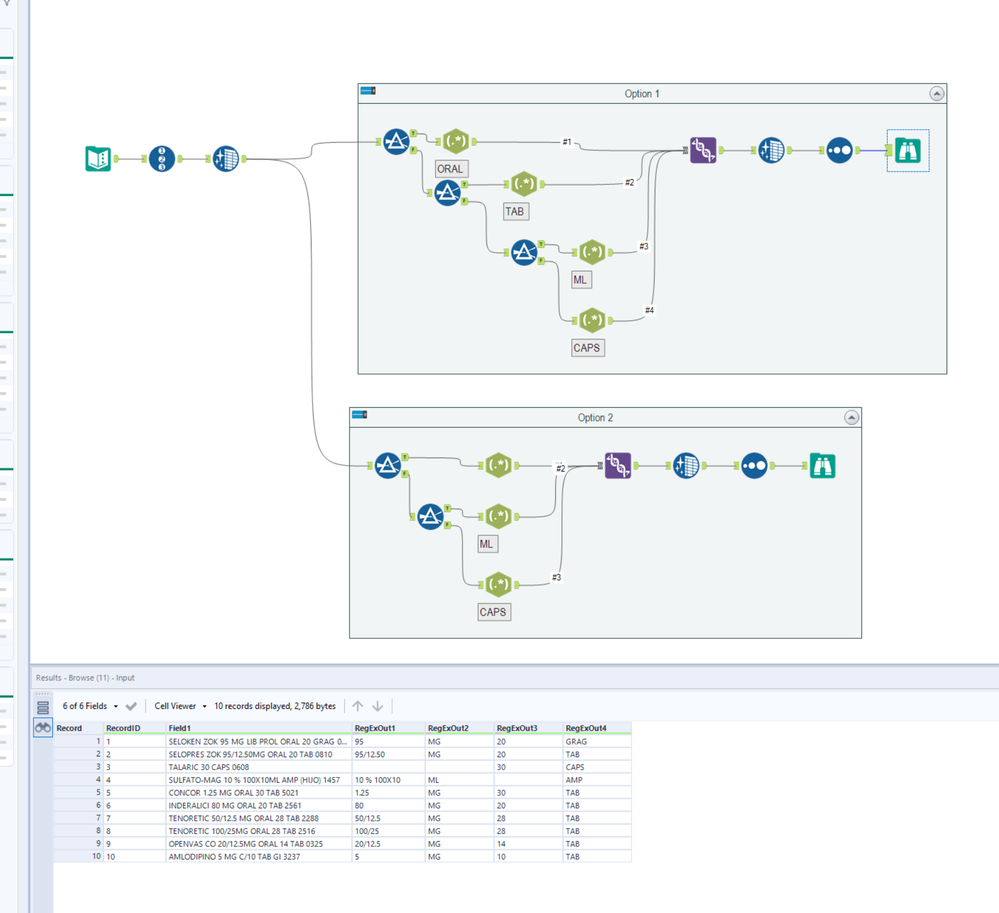Toggle the Option 2 container enable switch
The image size is (999, 913).
click(359, 415)
